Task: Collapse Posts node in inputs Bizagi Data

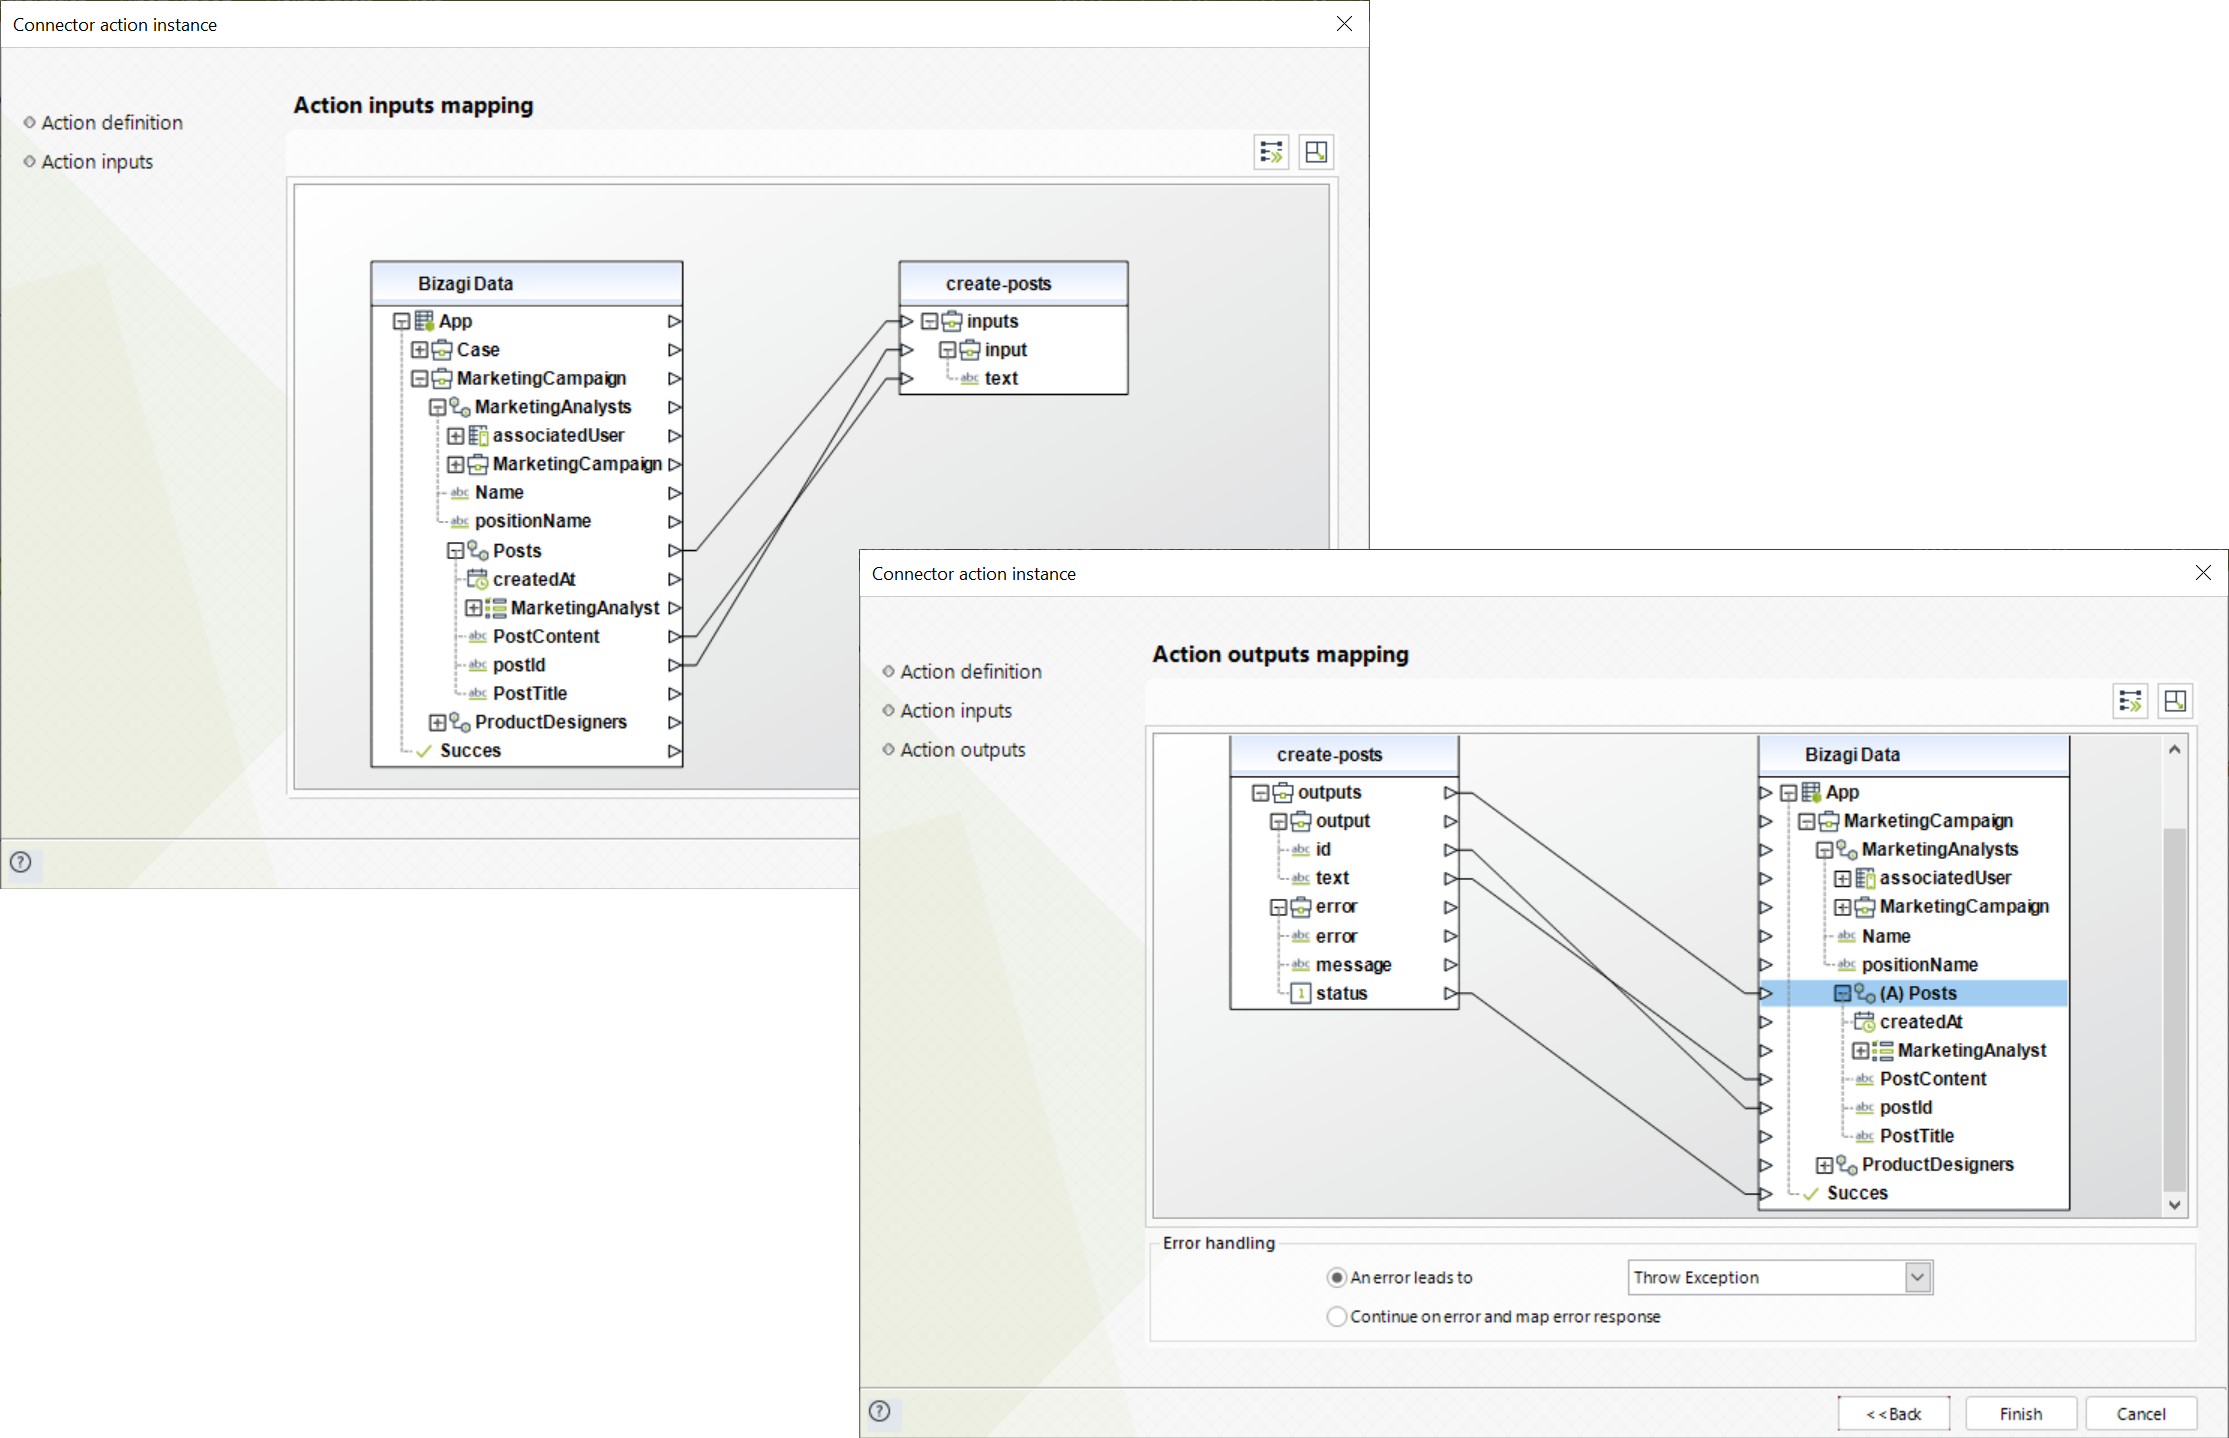Action: point(456,551)
